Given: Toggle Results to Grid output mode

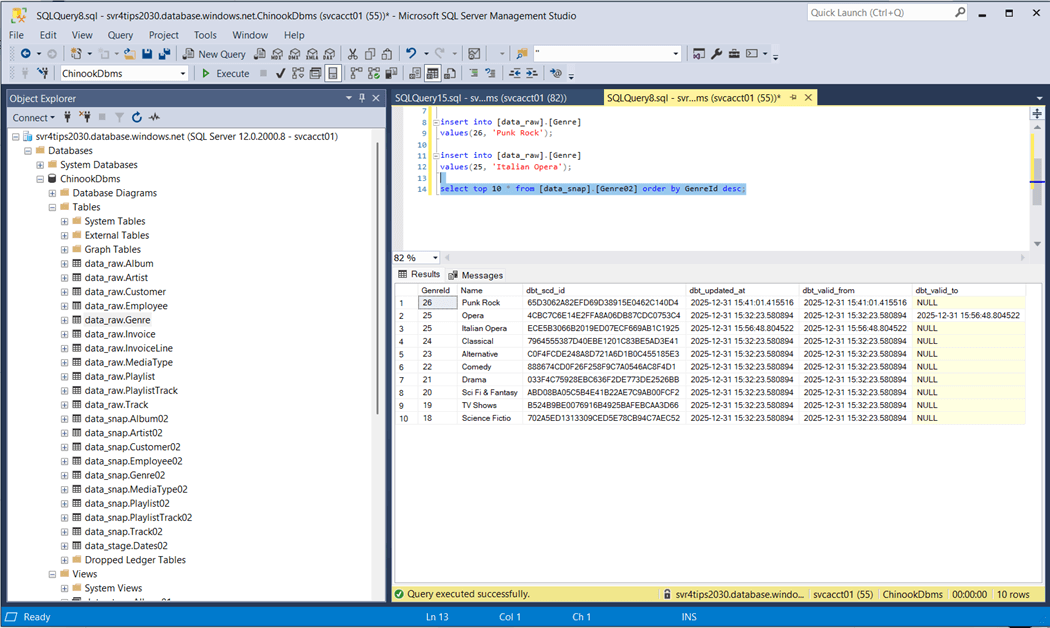Looking at the screenshot, I should coord(433,73).
